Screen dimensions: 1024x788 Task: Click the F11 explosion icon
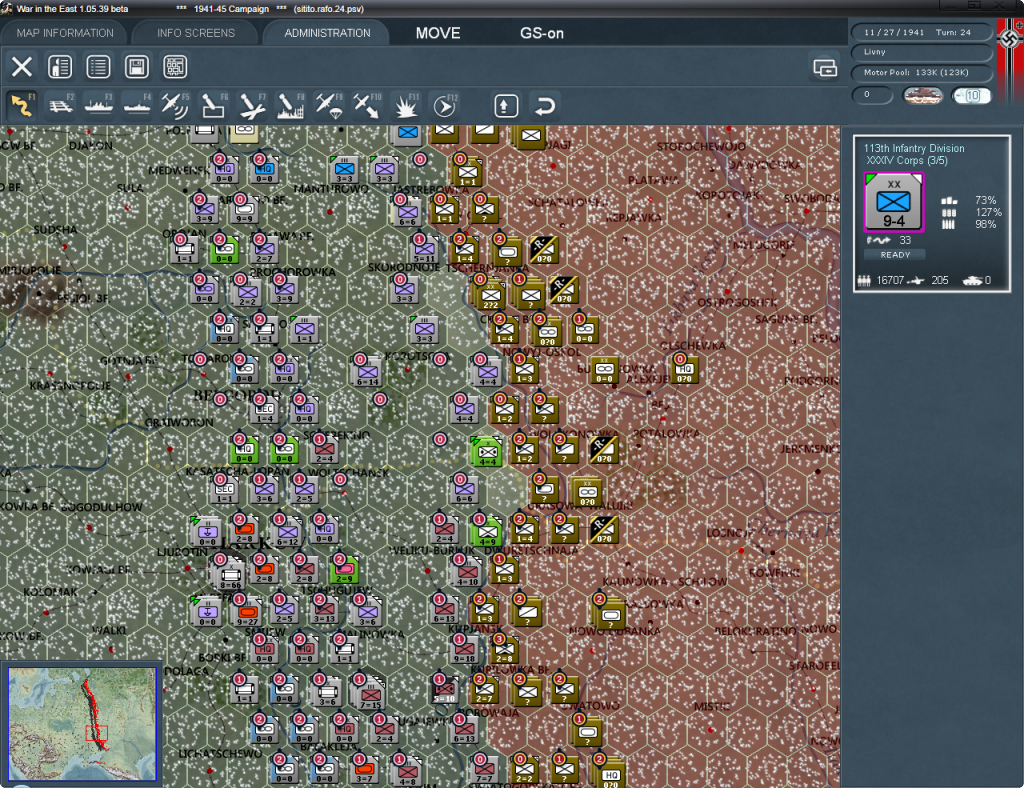[x=405, y=105]
